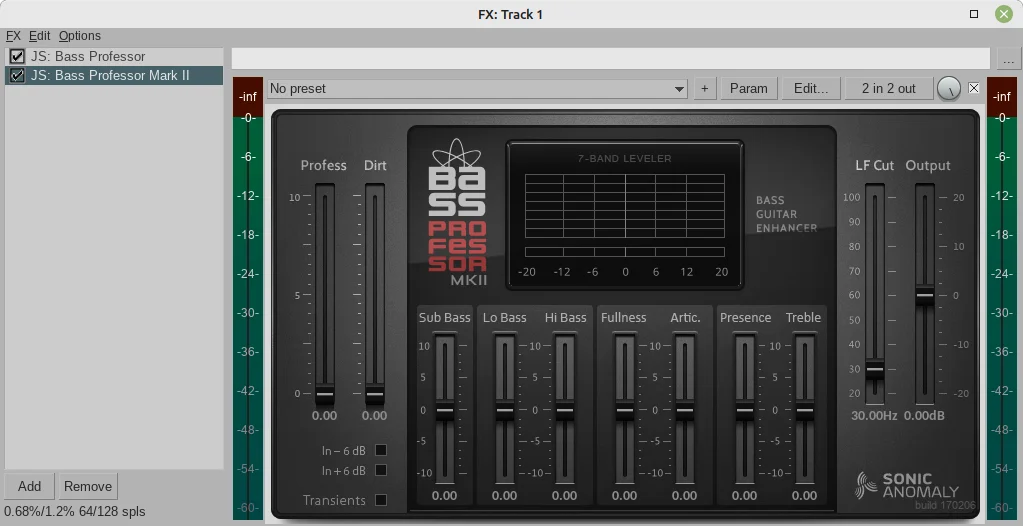Screen dimensions: 1023x526
Task: Click the Edit... button
Action: [x=811, y=89]
